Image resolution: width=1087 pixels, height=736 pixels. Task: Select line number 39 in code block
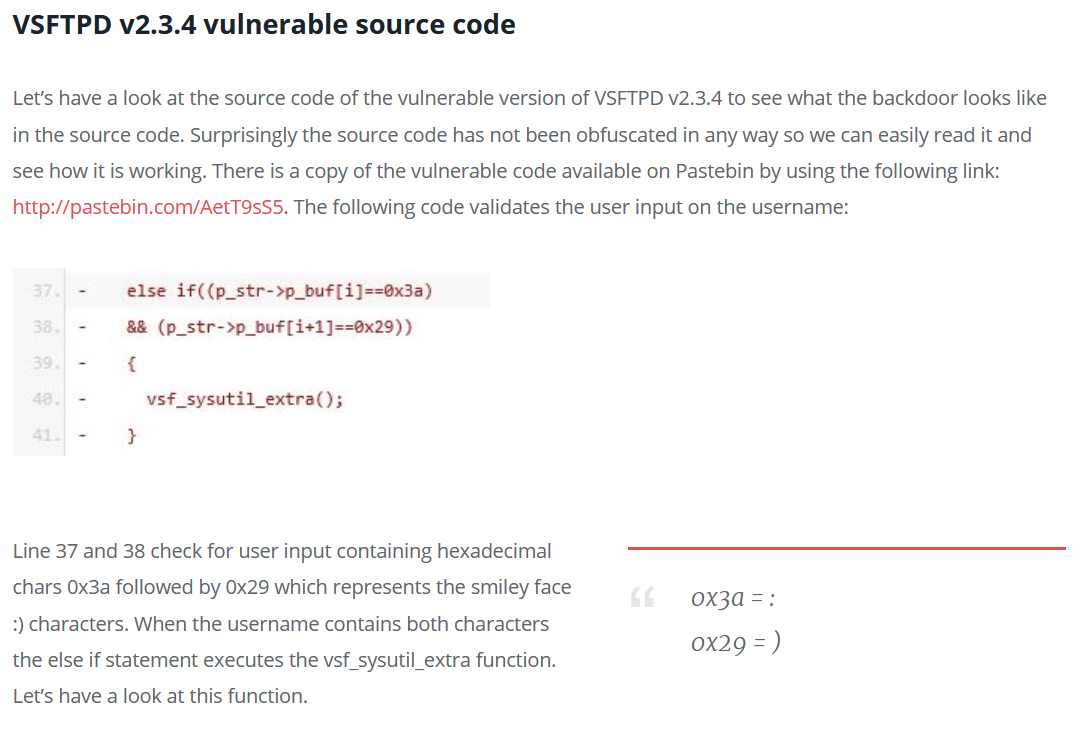tap(44, 363)
